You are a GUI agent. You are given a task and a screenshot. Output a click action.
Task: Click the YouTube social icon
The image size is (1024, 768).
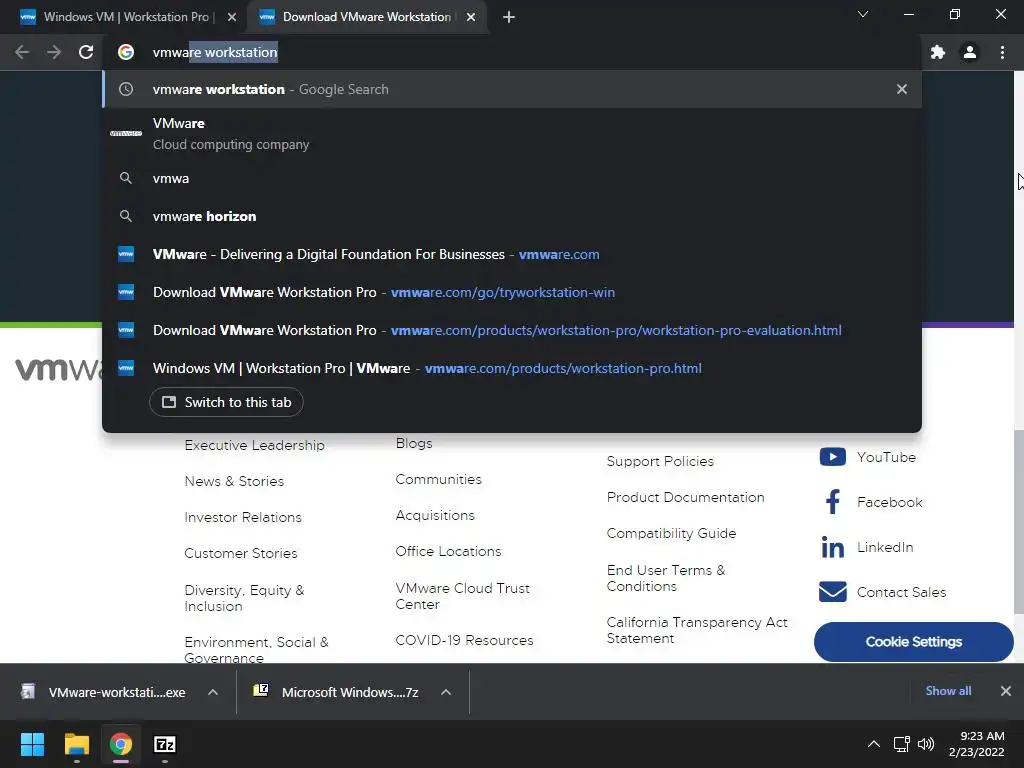point(833,456)
